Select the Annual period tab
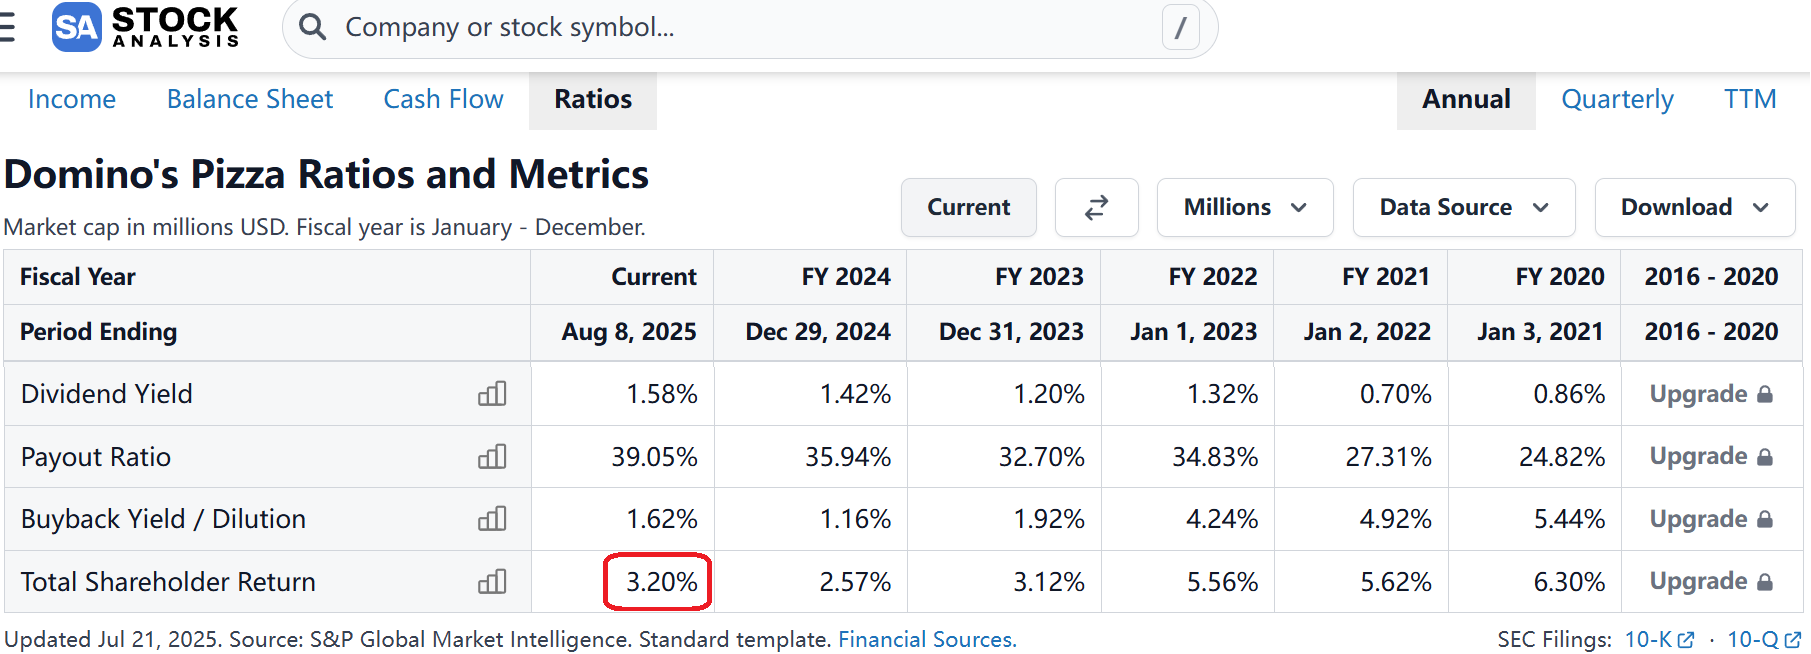 pyautogui.click(x=1466, y=99)
